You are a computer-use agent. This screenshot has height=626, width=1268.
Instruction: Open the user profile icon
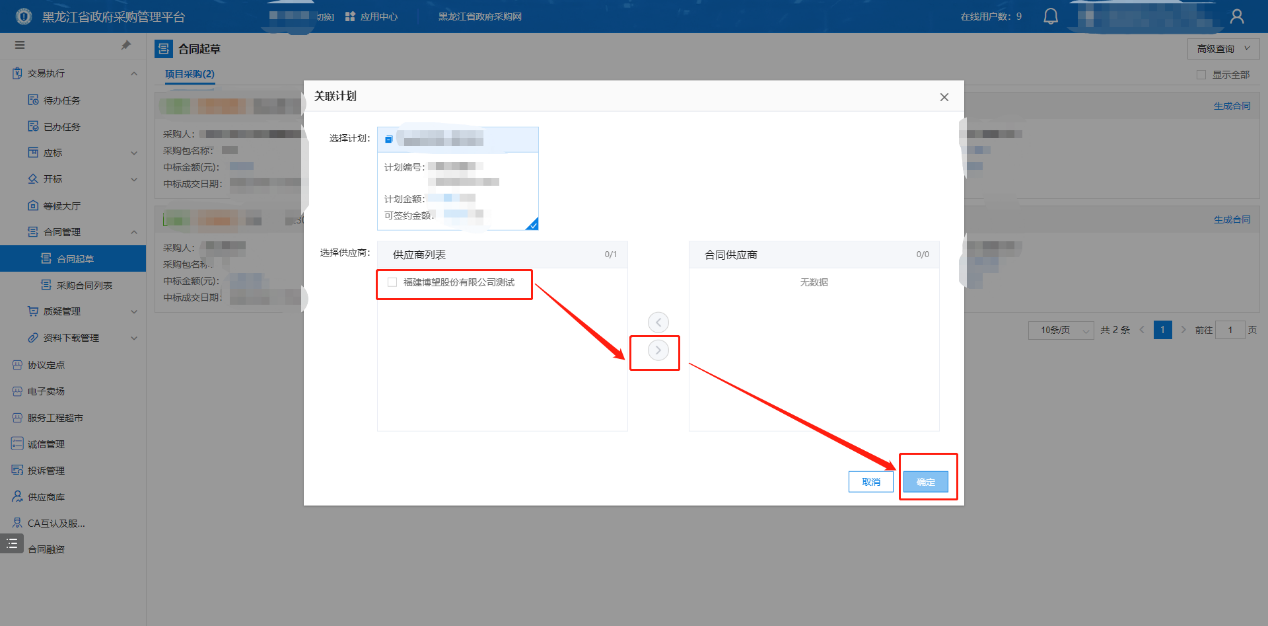click(1237, 16)
